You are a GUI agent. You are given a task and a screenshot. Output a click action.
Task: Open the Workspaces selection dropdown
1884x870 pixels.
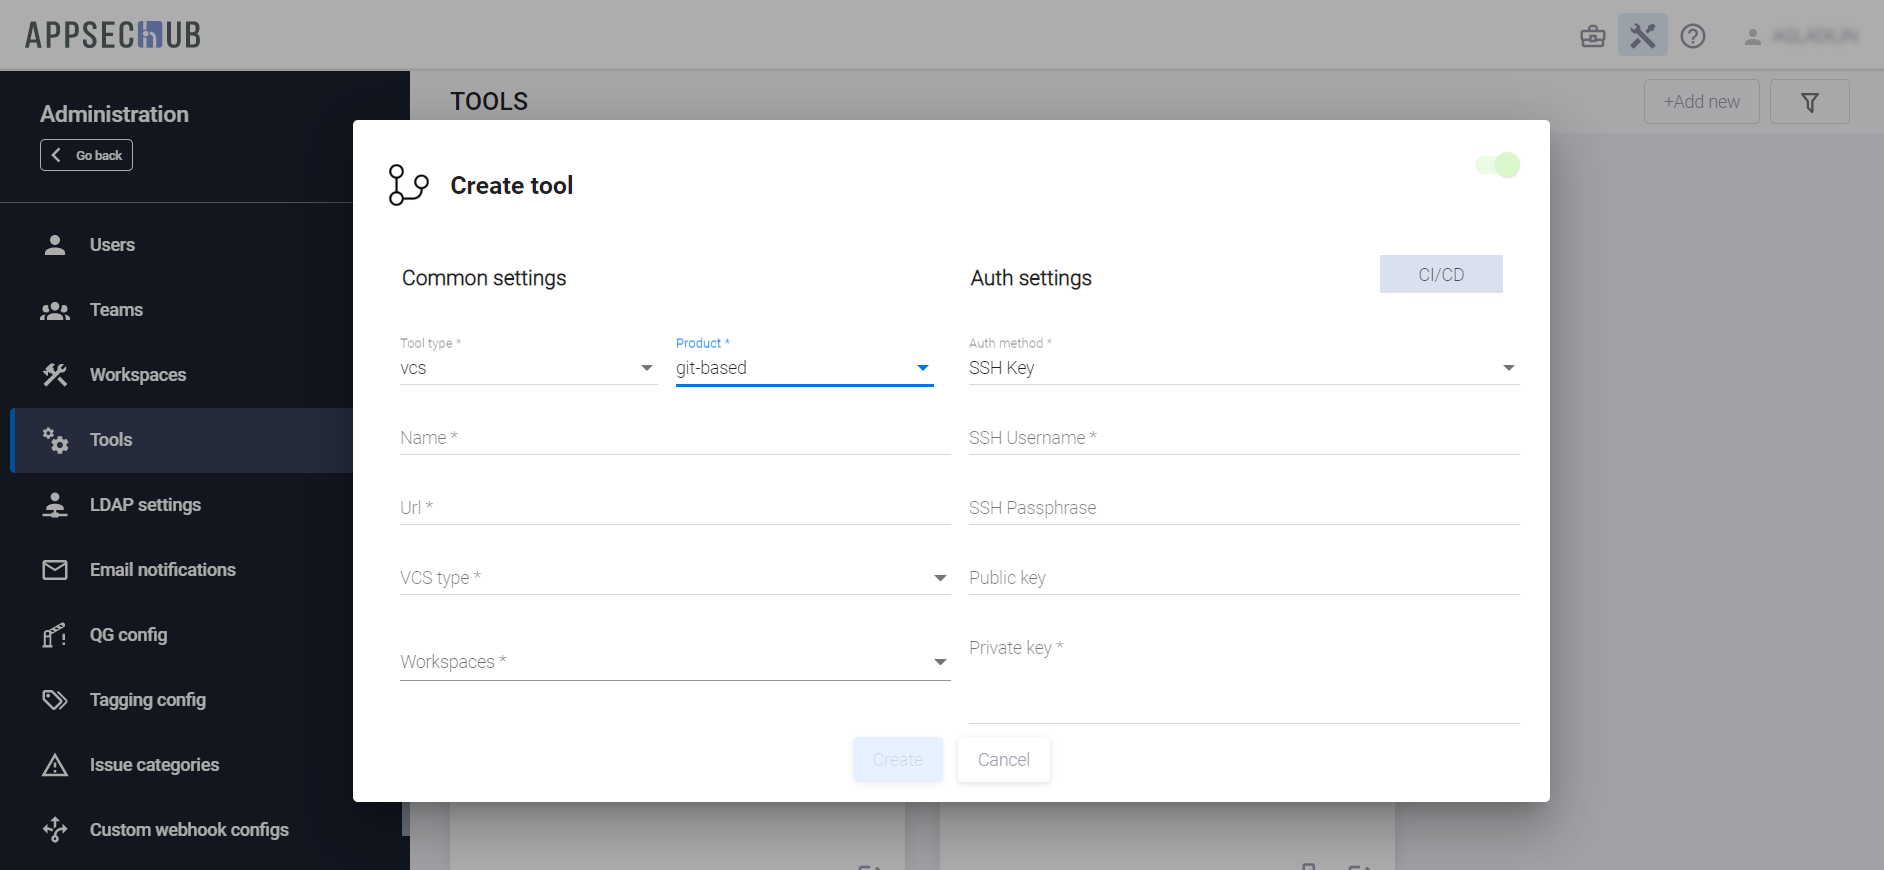(674, 662)
